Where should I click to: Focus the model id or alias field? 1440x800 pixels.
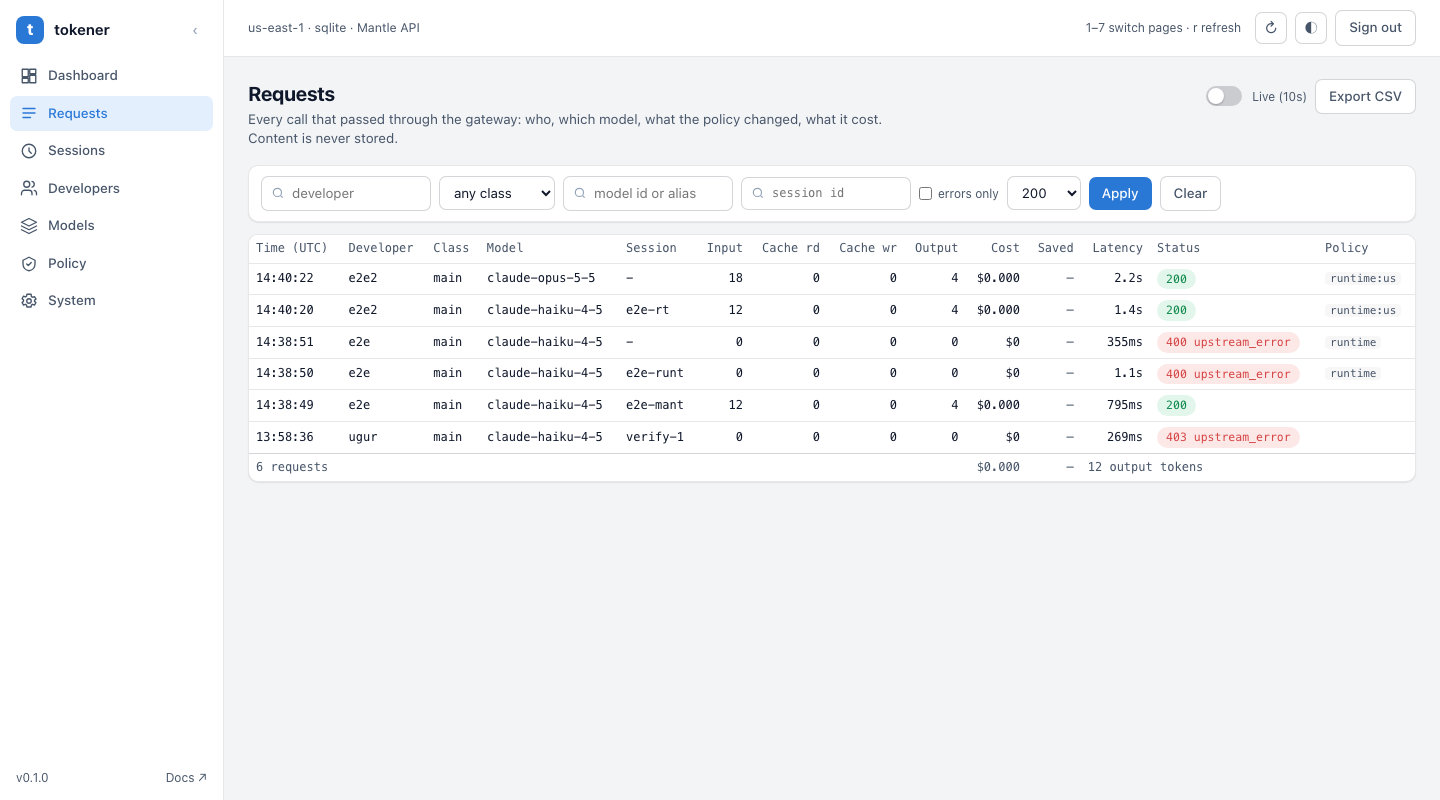click(x=648, y=194)
